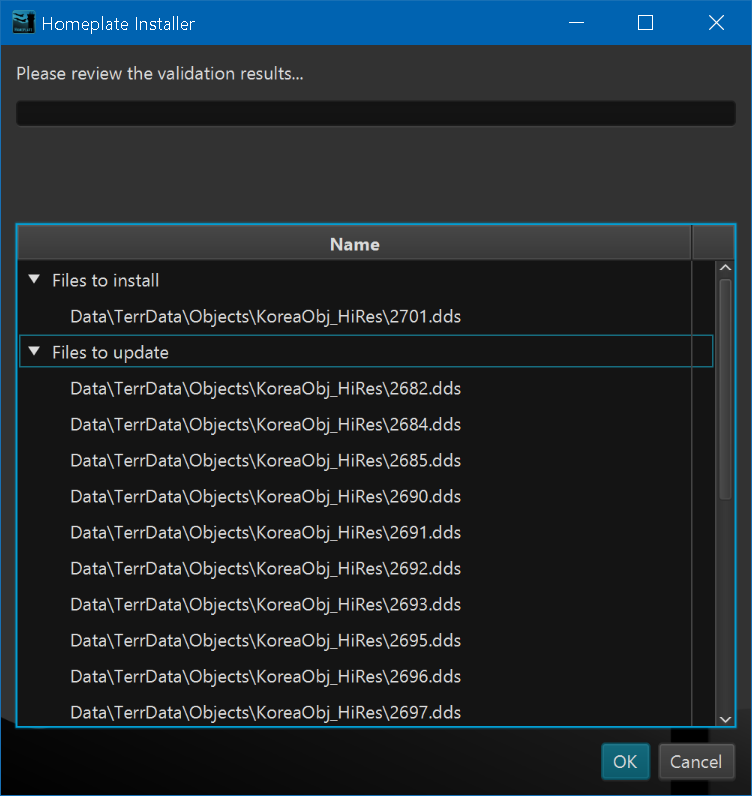Select the 2697.dds file entry
752x796 pixels.
coord(265,712)
